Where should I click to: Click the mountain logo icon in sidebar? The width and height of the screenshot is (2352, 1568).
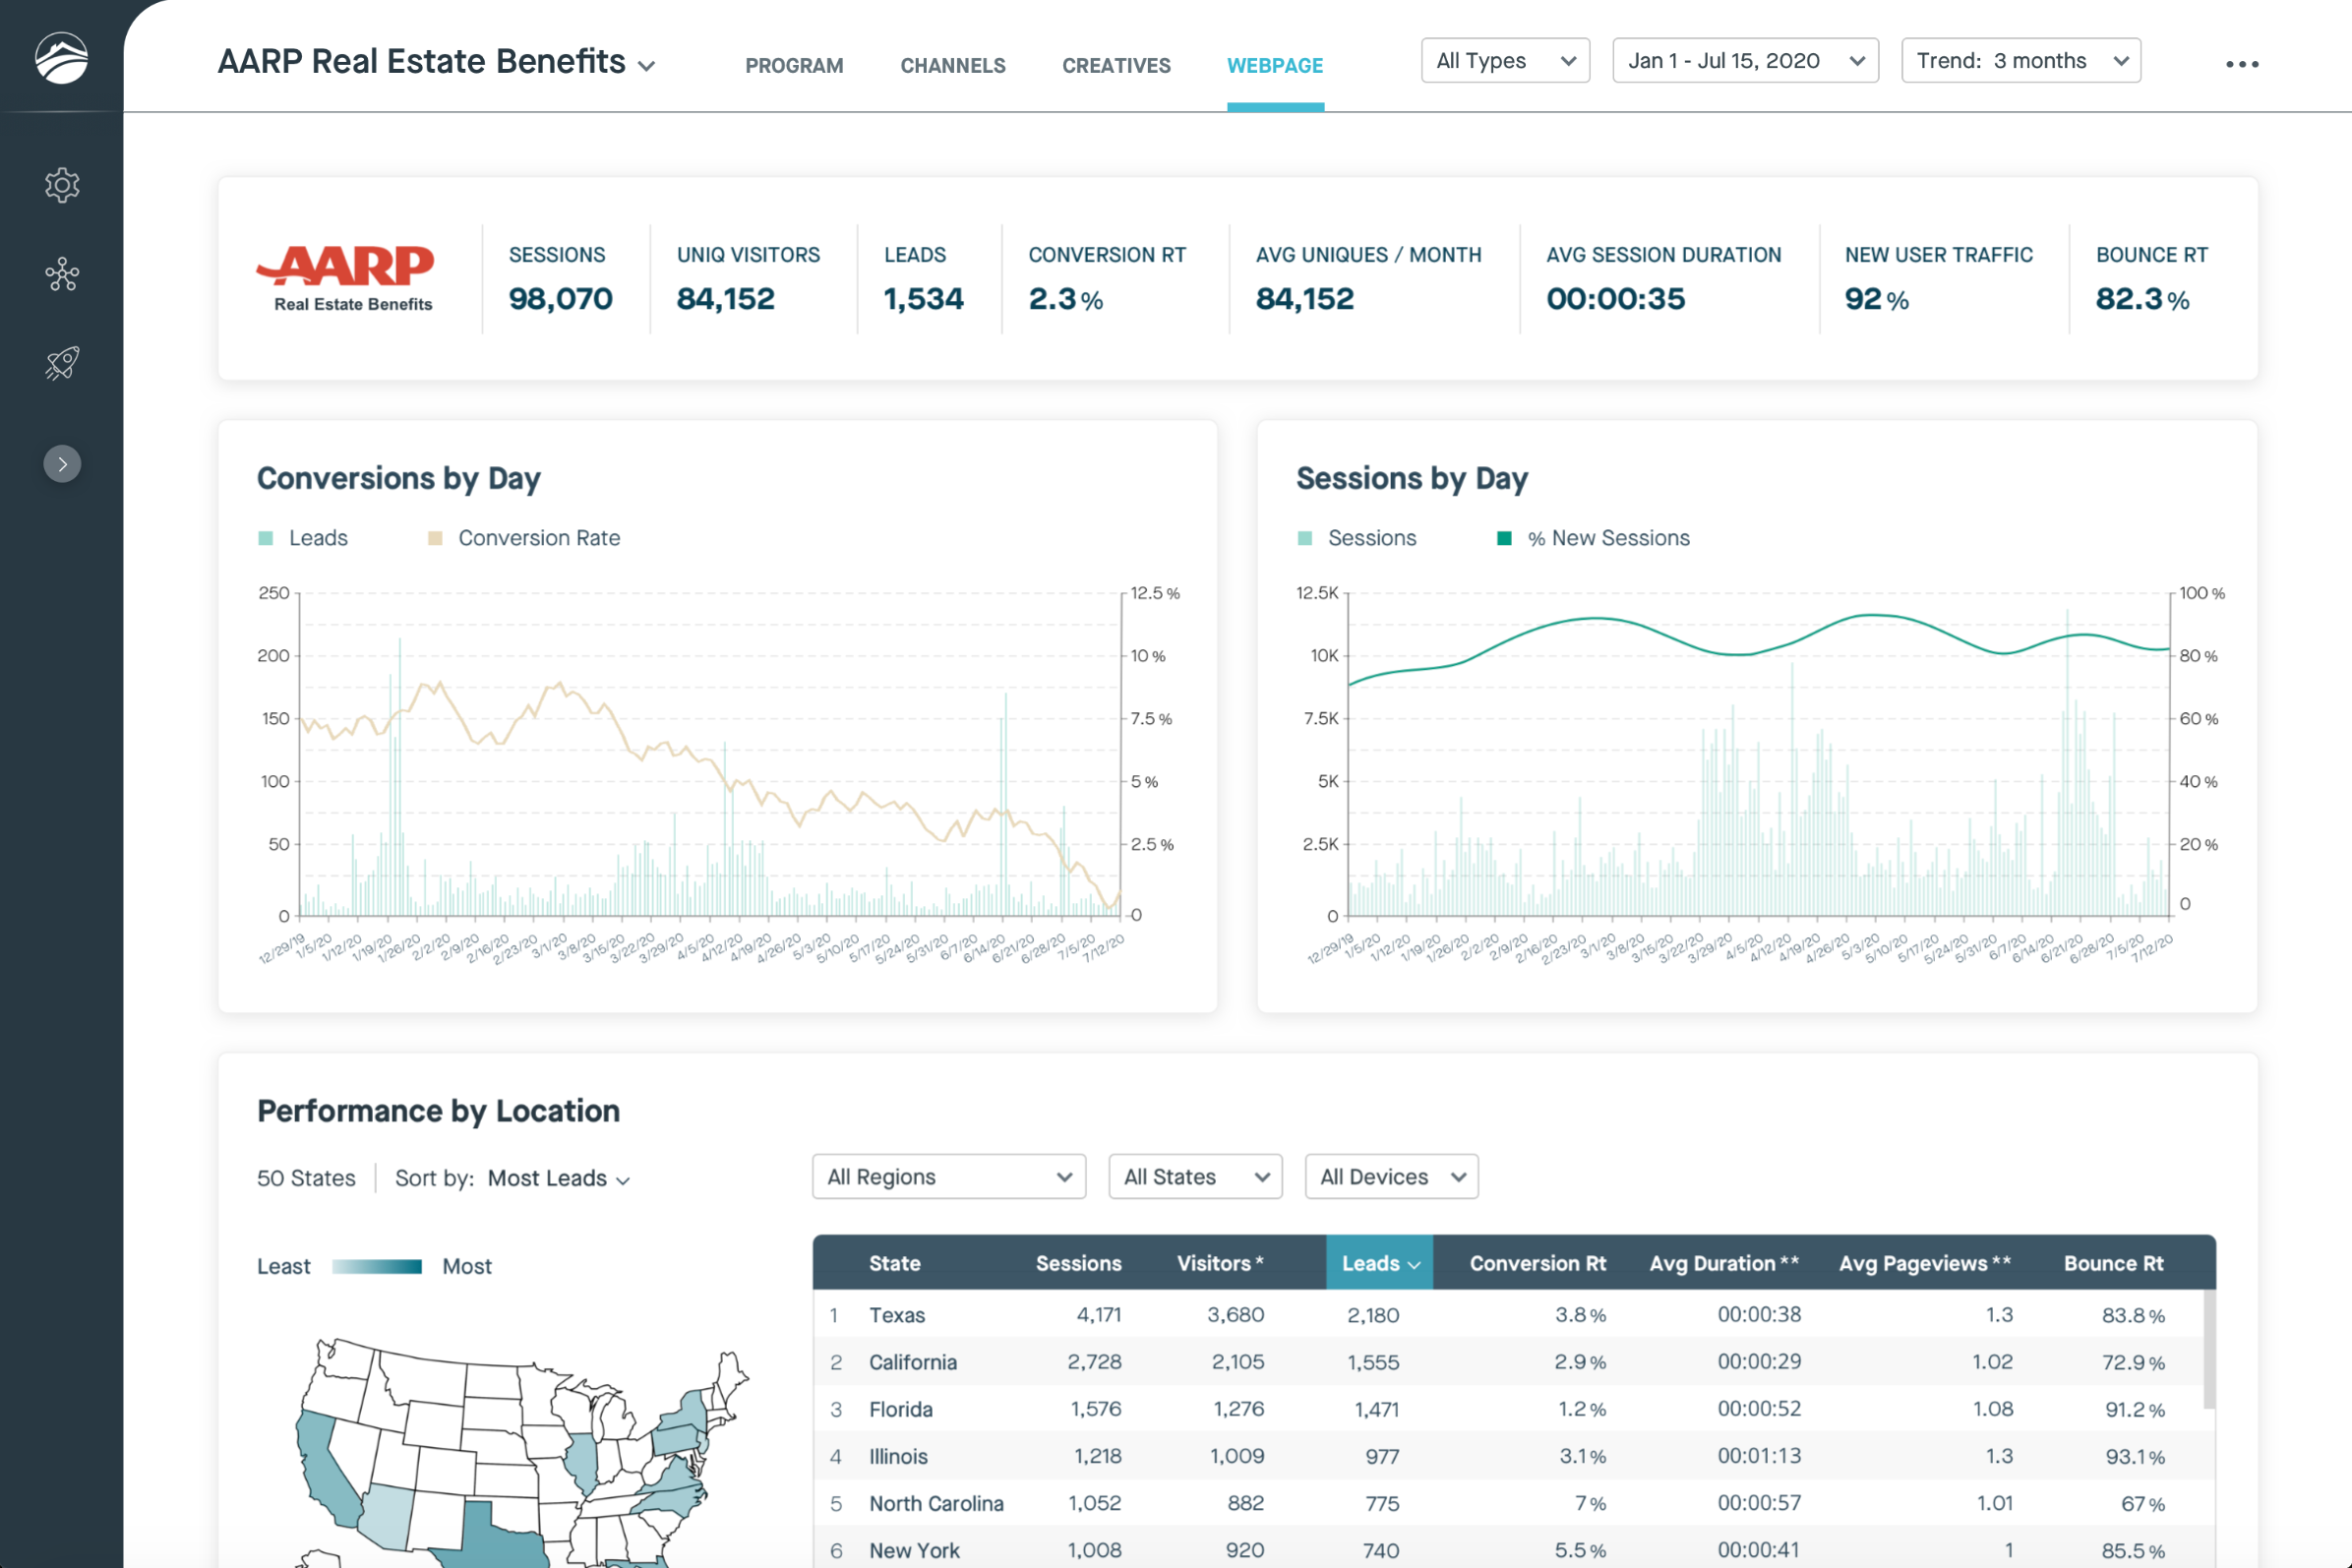(x=61, y=58)
